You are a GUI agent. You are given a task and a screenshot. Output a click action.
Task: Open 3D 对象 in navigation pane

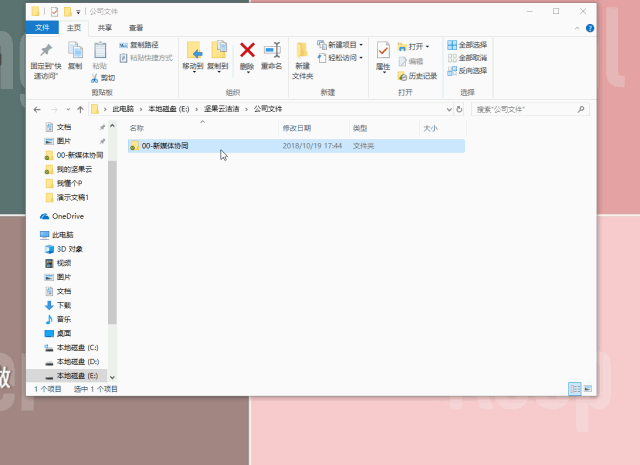tap(64, 249)
